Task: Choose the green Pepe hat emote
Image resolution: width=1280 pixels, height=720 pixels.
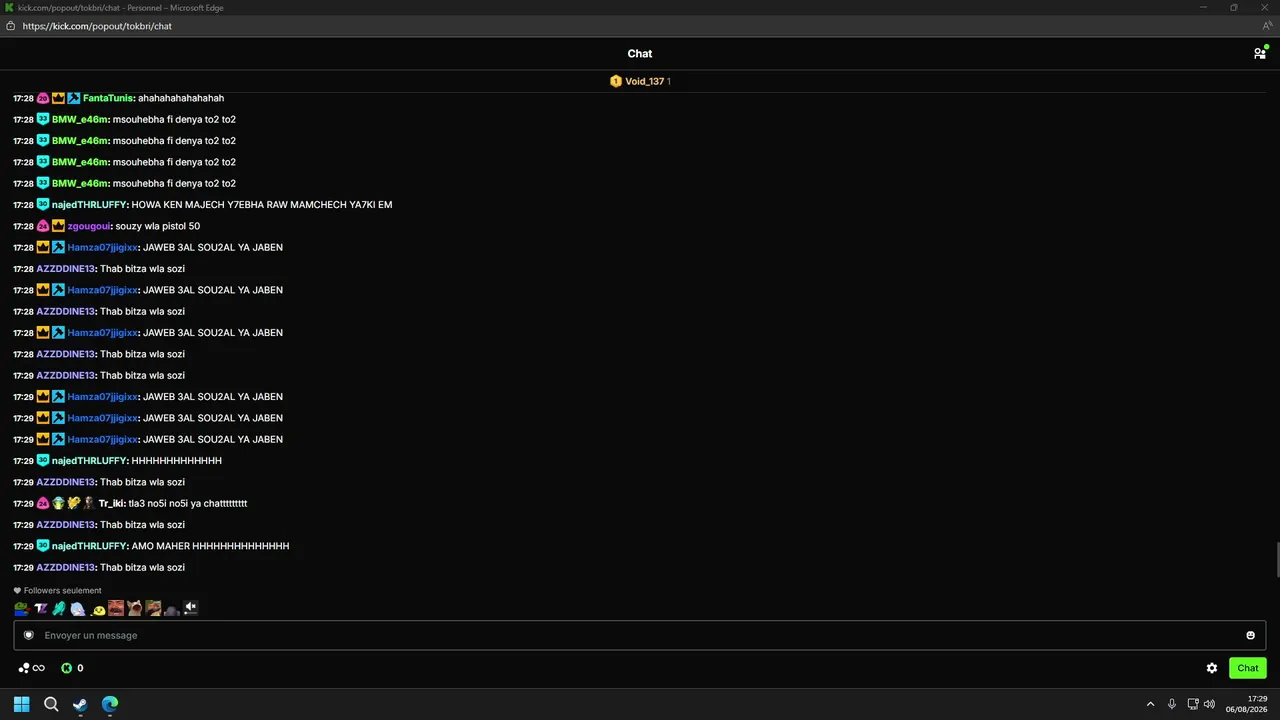Action: (153, 608)
